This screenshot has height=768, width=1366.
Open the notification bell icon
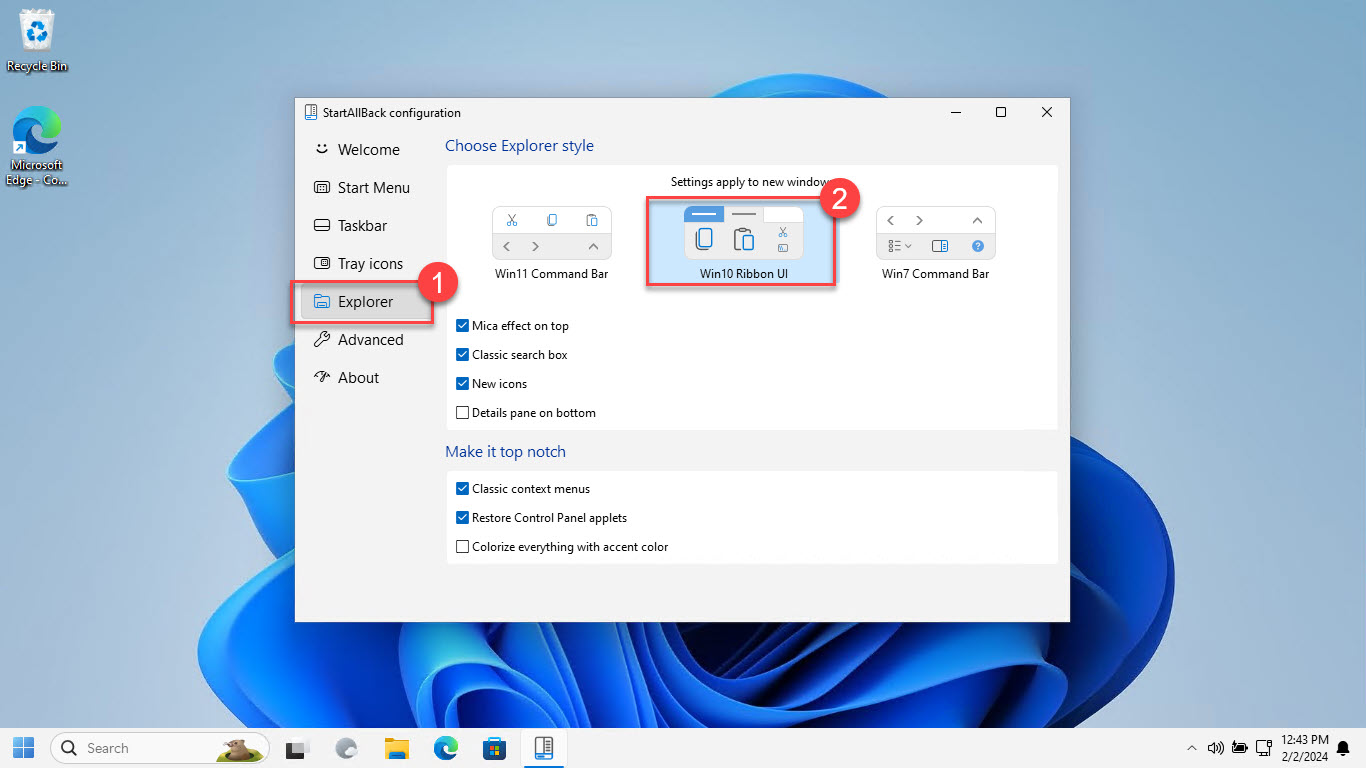tap(1343, 747)
